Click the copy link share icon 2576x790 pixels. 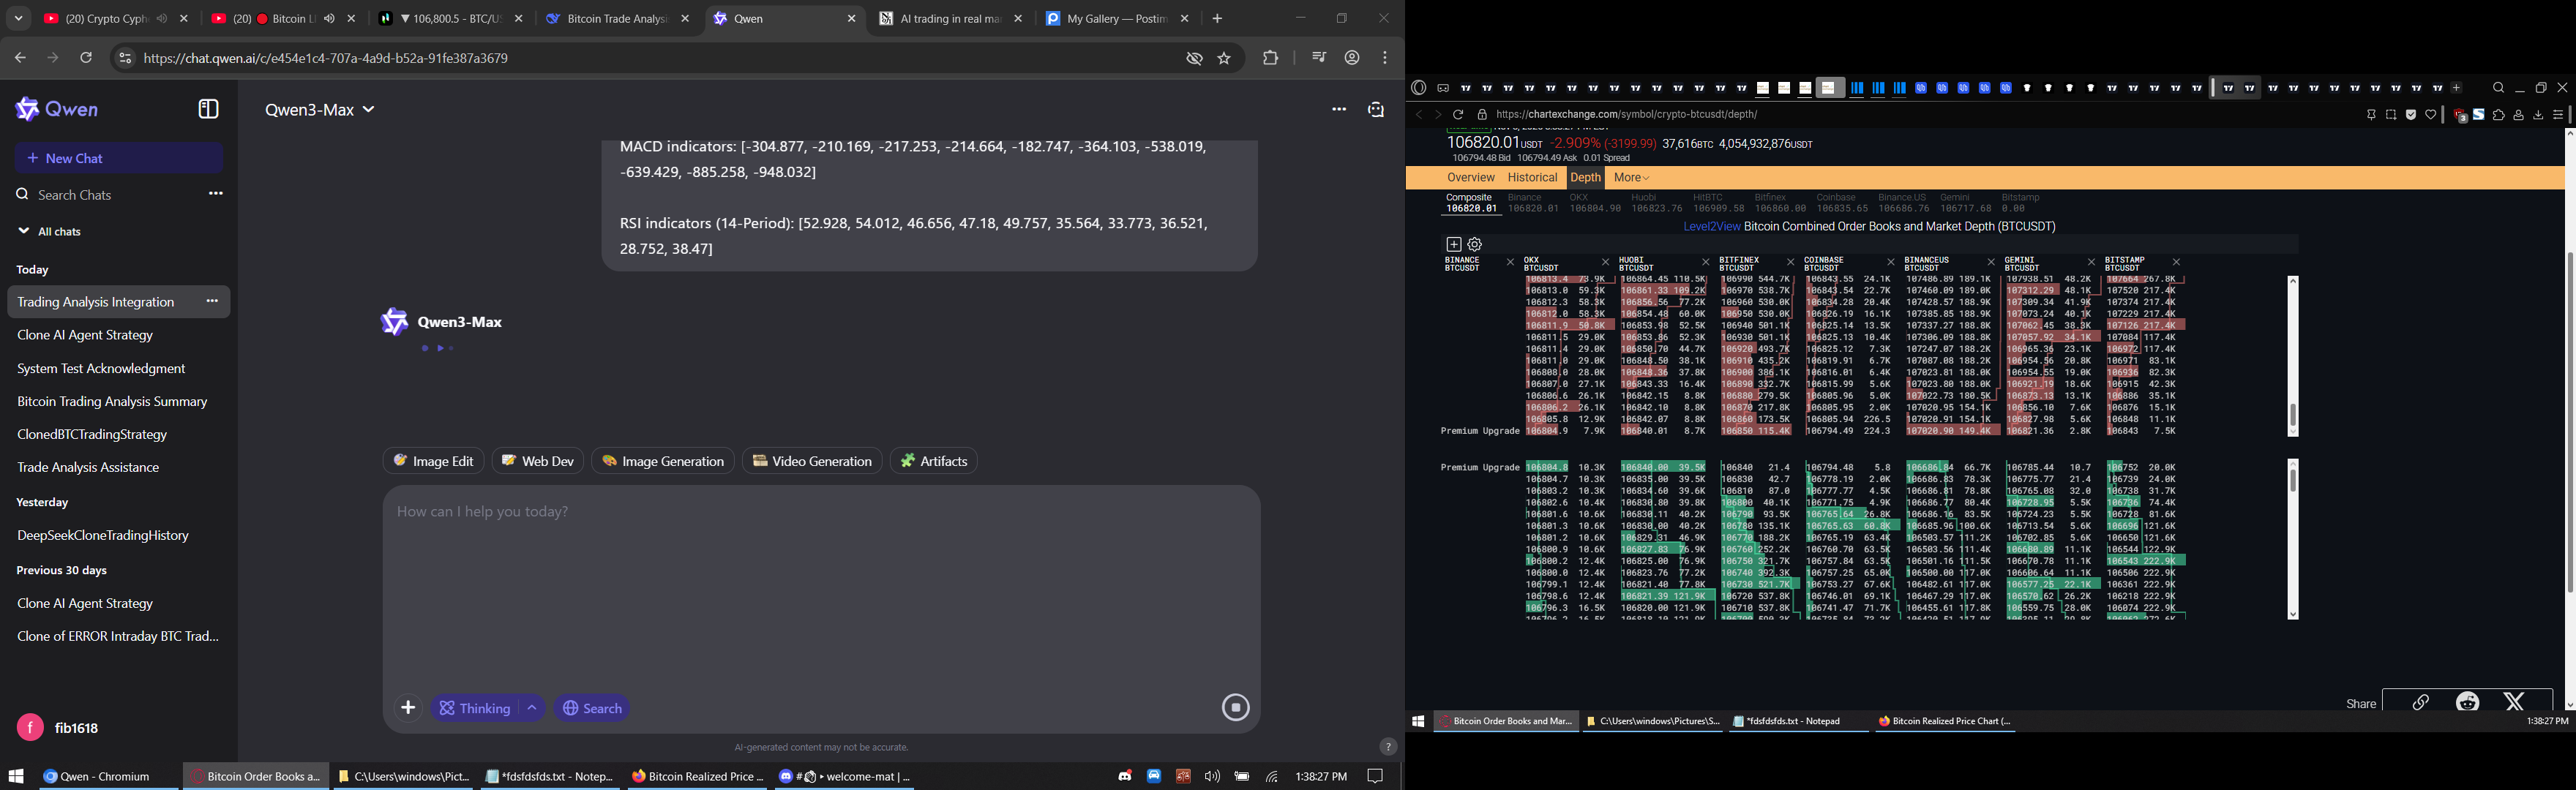click(2420, 702)
